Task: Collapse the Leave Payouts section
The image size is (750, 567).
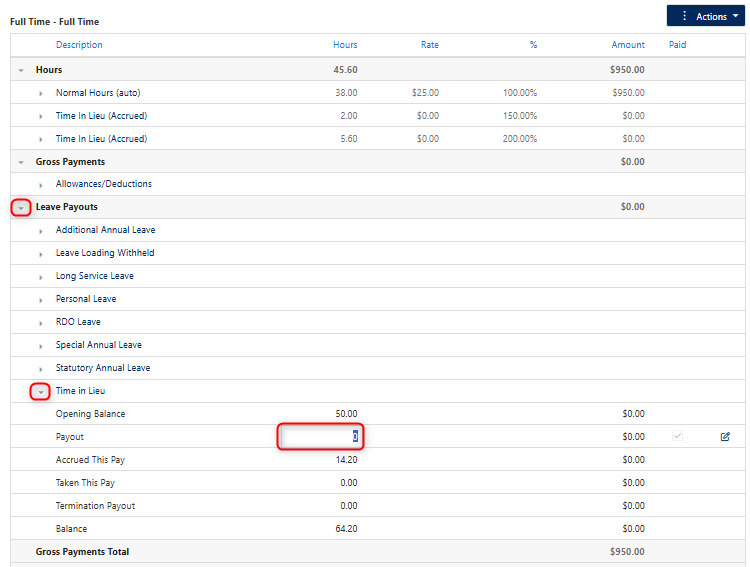Action: 21,208
